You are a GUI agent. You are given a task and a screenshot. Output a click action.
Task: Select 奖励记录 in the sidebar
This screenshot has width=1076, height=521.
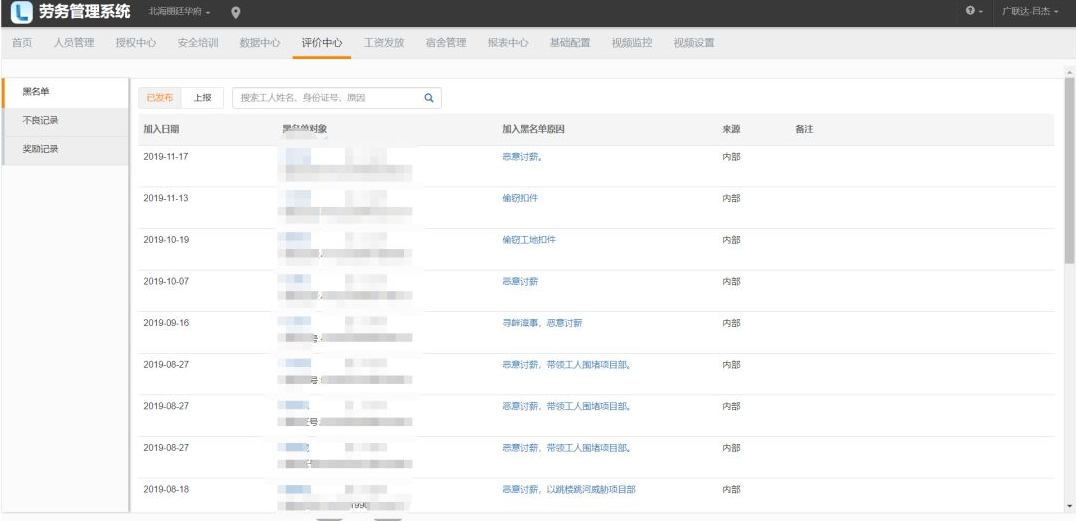point(66,150)
